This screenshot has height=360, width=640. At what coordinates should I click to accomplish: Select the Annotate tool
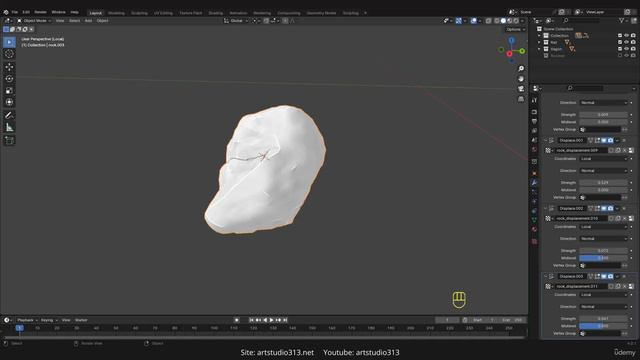9,116
